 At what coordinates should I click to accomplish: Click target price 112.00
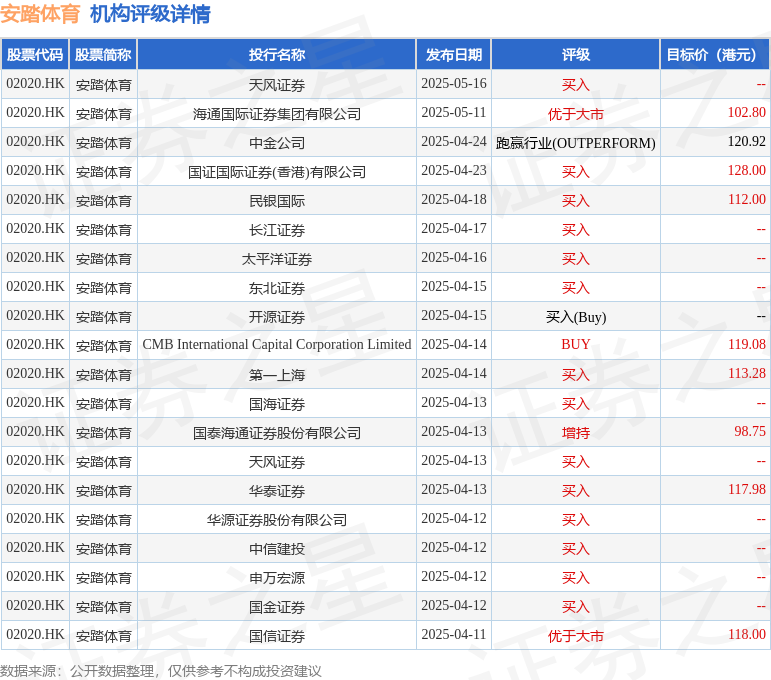coord(746,200)
